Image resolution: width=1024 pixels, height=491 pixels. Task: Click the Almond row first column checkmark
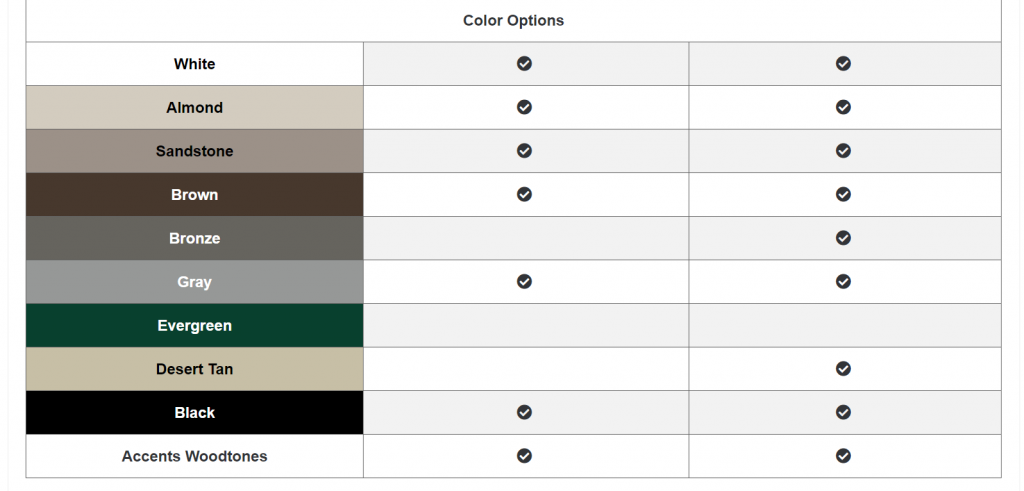(524, 107)
